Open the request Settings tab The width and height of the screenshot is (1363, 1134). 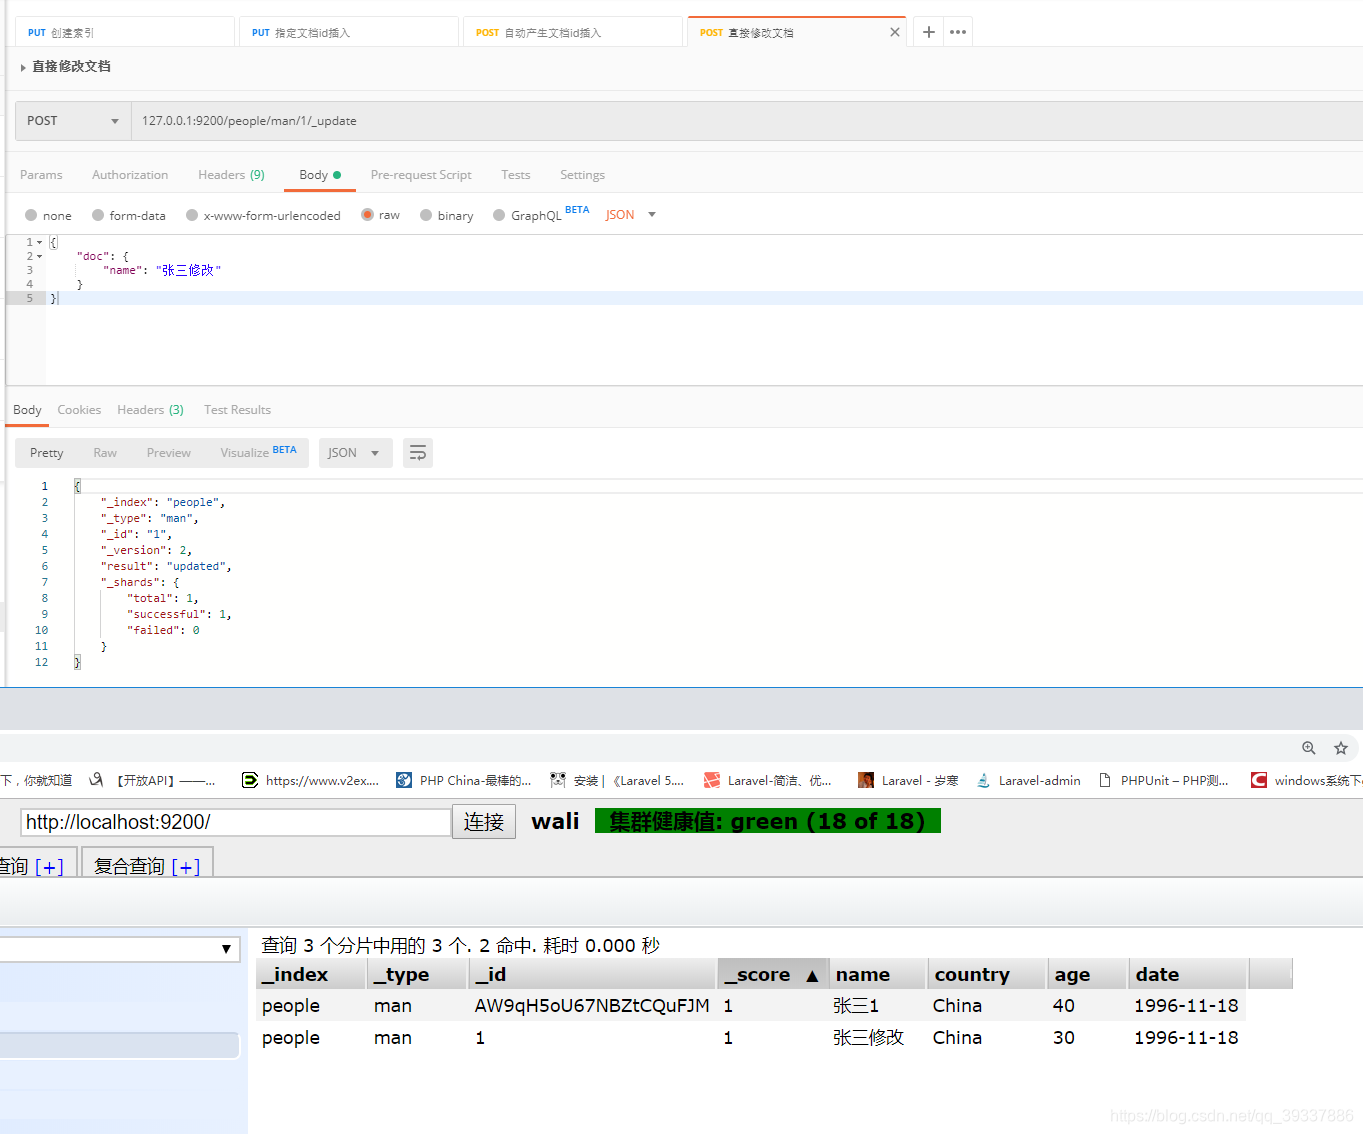coord(582,175)
